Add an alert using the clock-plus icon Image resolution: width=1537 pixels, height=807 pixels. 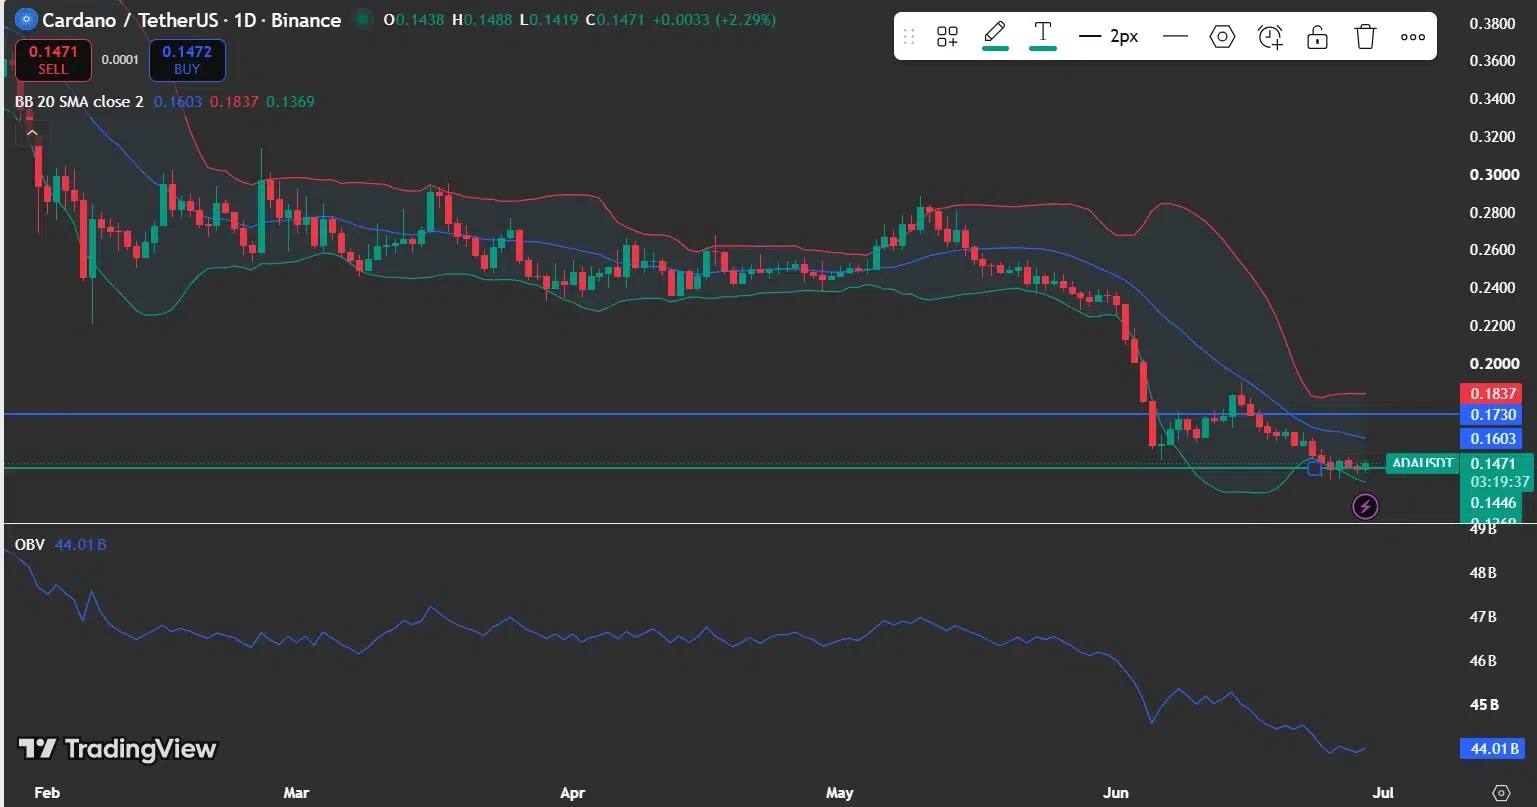[x=1270, y=37]
